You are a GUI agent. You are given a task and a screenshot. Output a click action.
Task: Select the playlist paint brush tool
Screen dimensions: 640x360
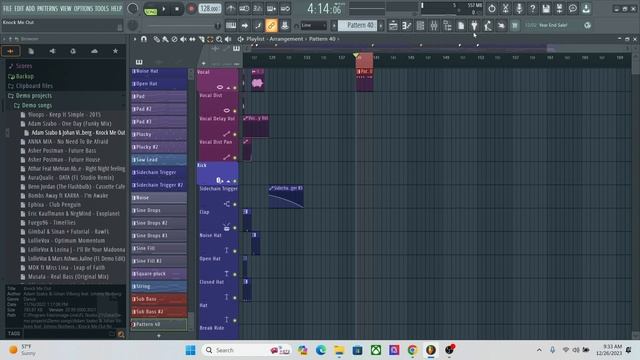pyautogui.click(x=165, y=39)
